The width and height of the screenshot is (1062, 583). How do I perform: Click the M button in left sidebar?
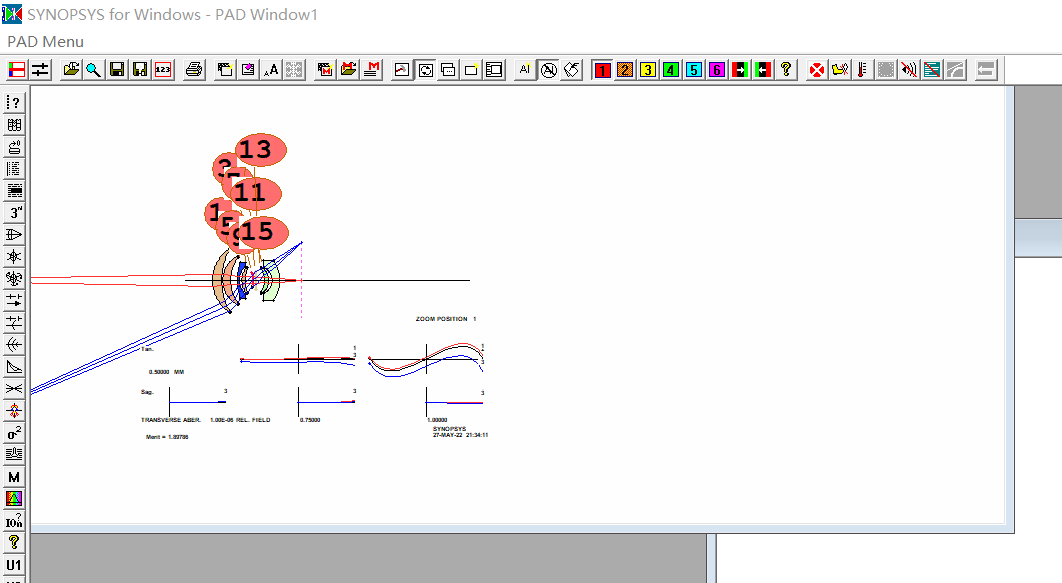[x=15, y=477]
